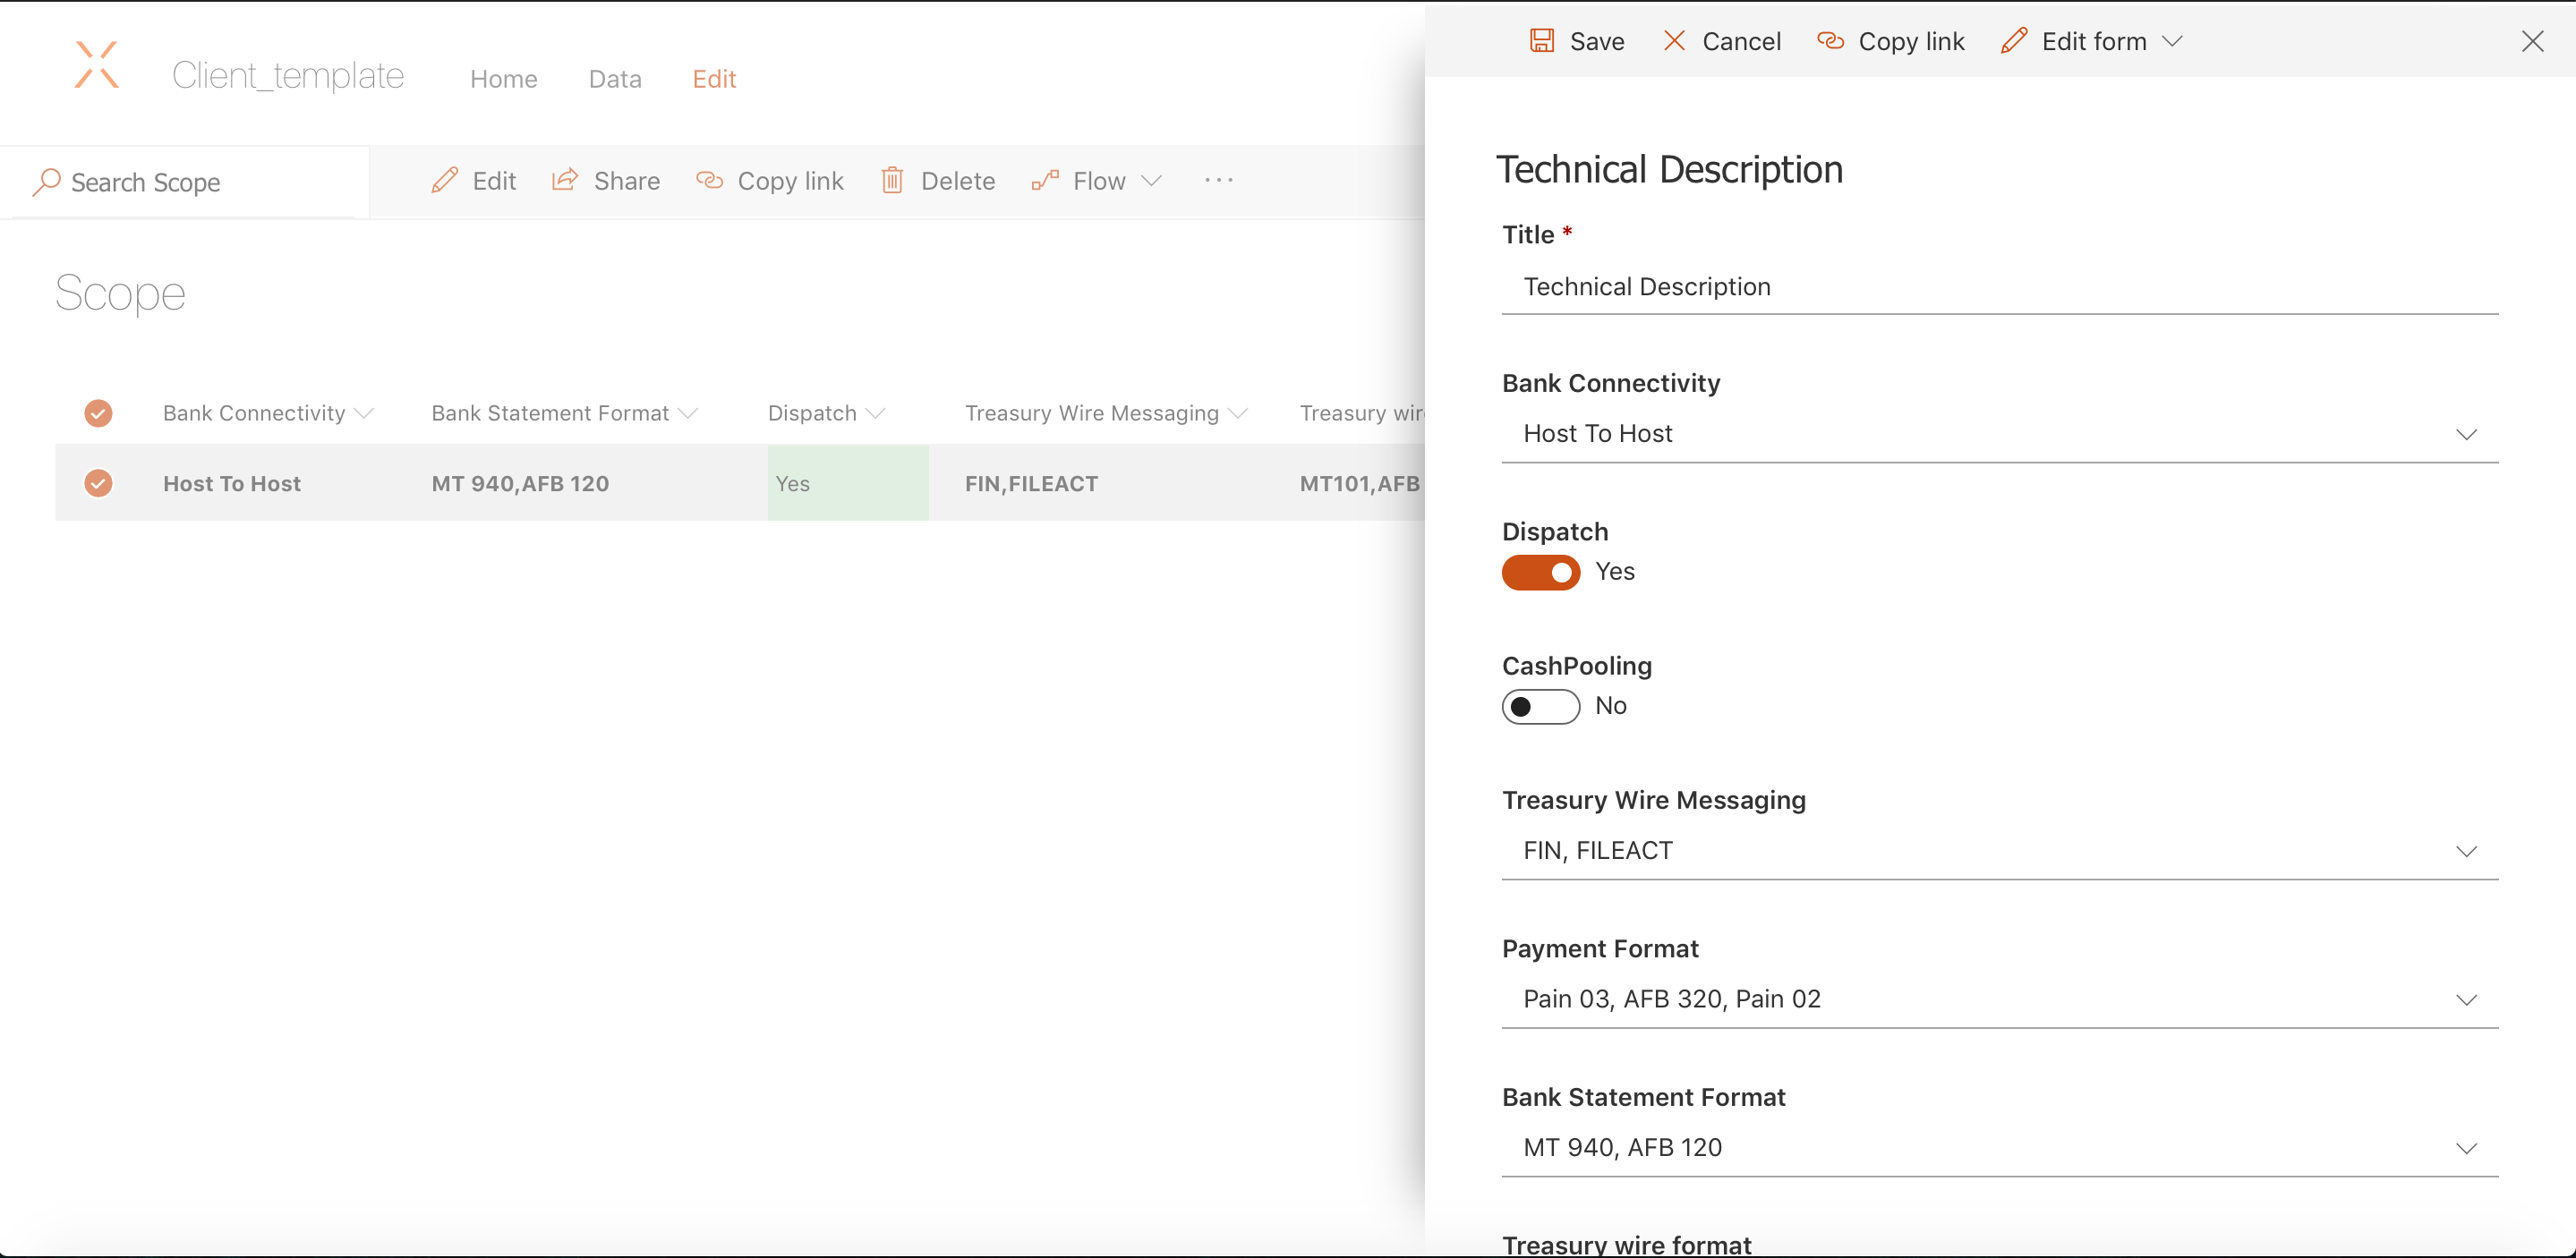Click the list toolbar Copy link chain icon
2576x1258 pixels.
[x=709, y=180]
